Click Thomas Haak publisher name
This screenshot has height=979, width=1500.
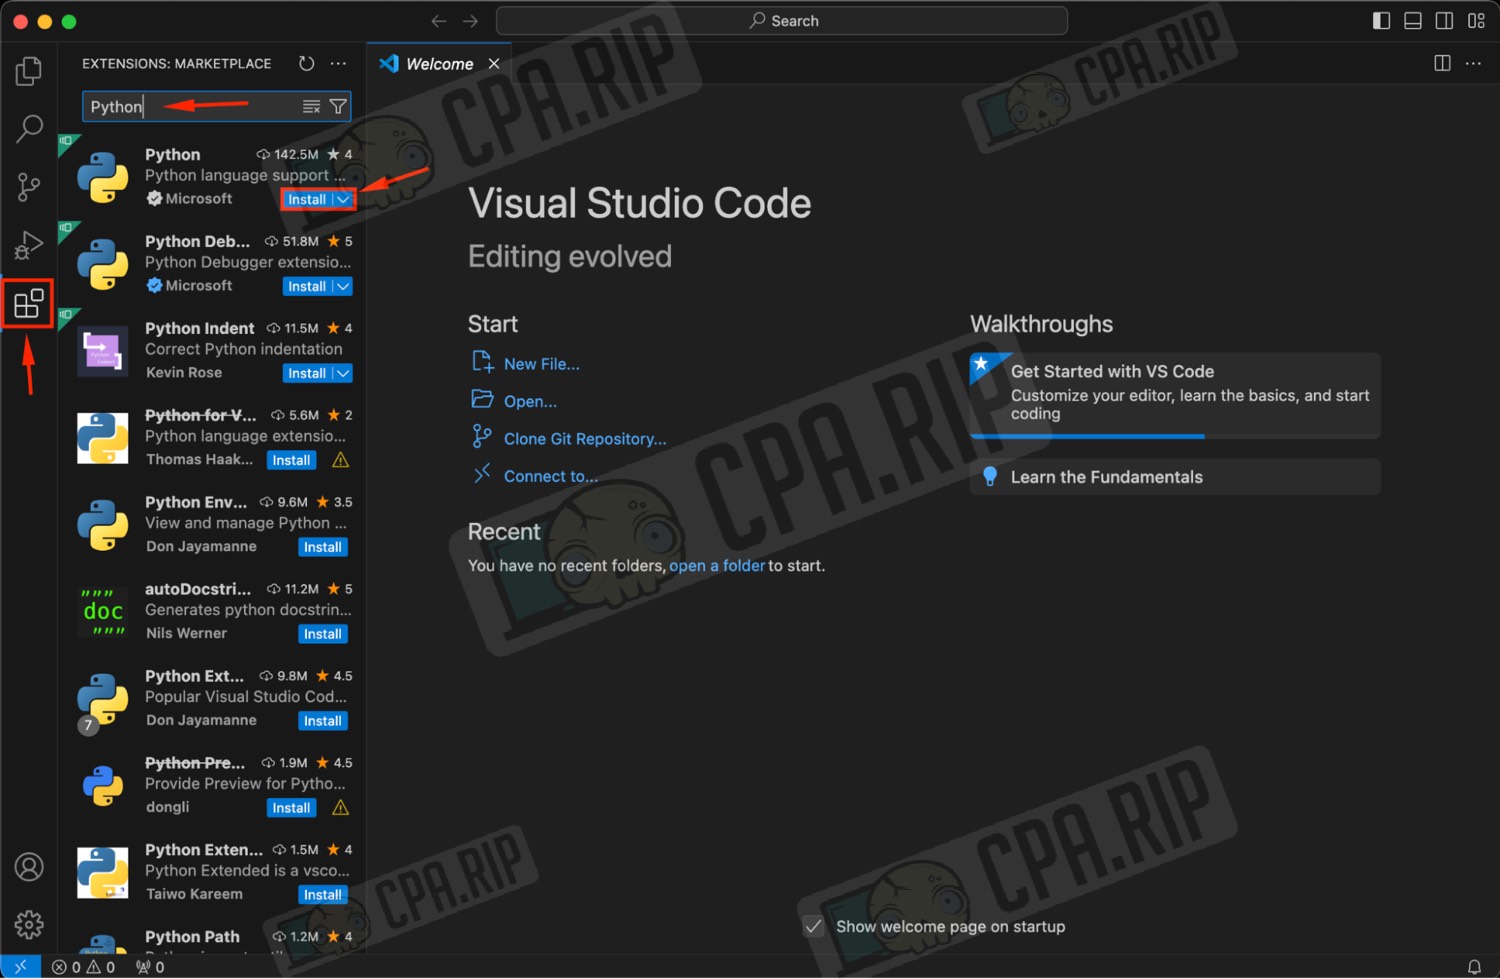point(199,459)
